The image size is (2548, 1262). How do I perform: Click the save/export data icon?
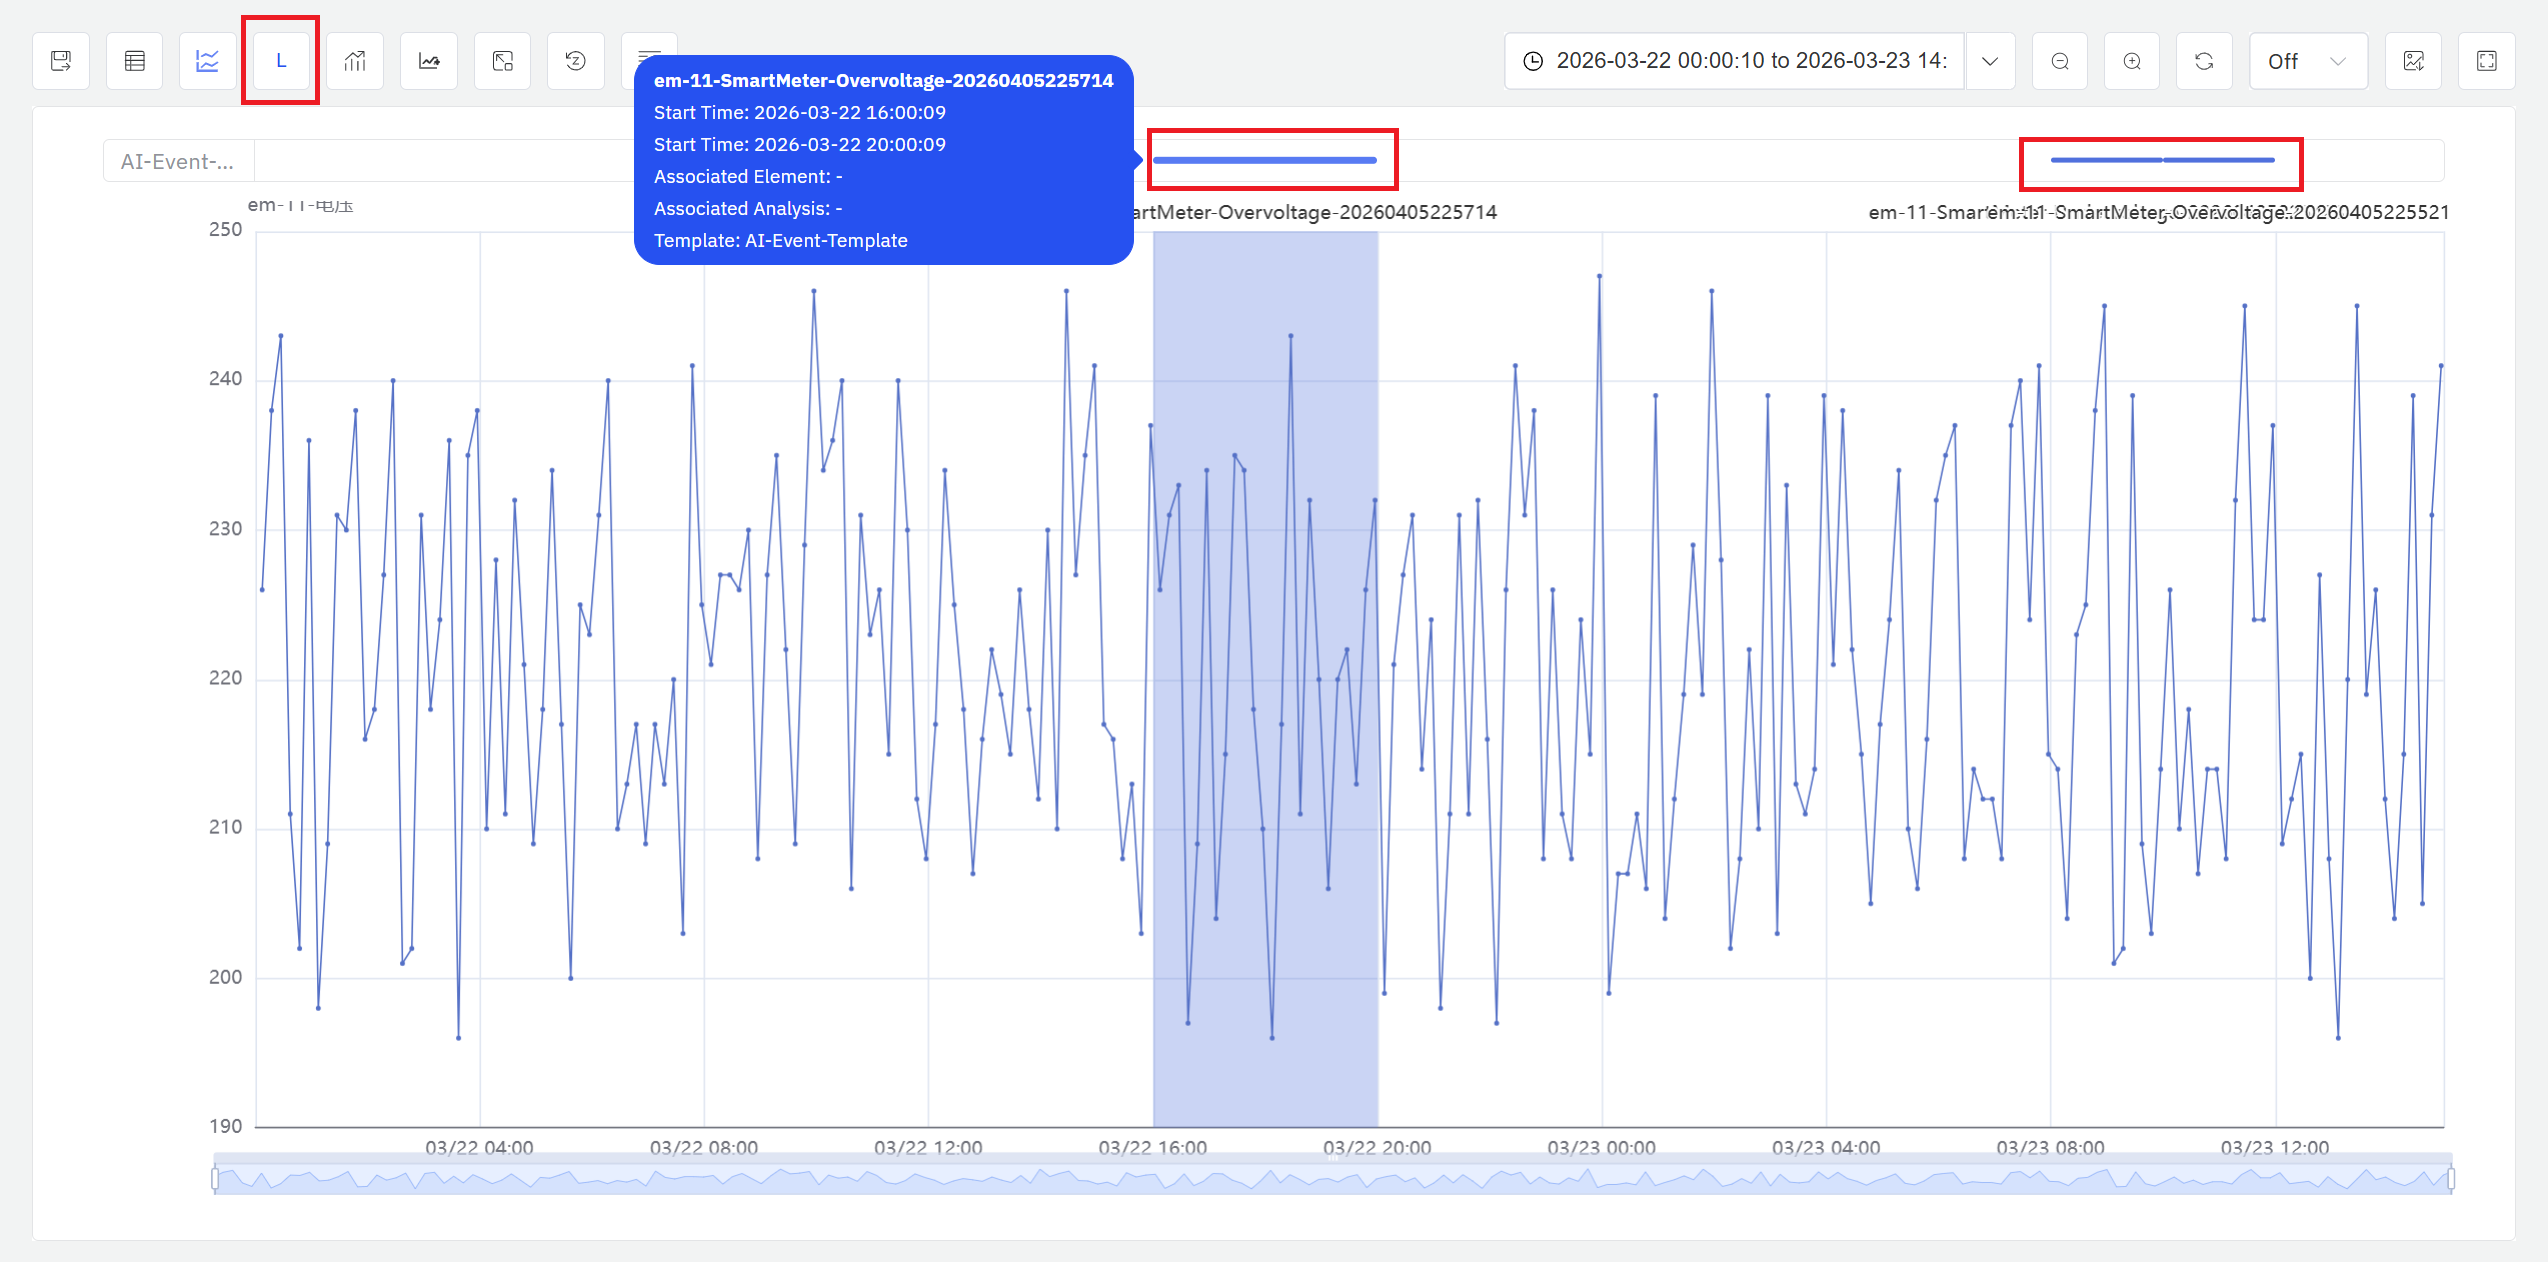click(61, 61)
